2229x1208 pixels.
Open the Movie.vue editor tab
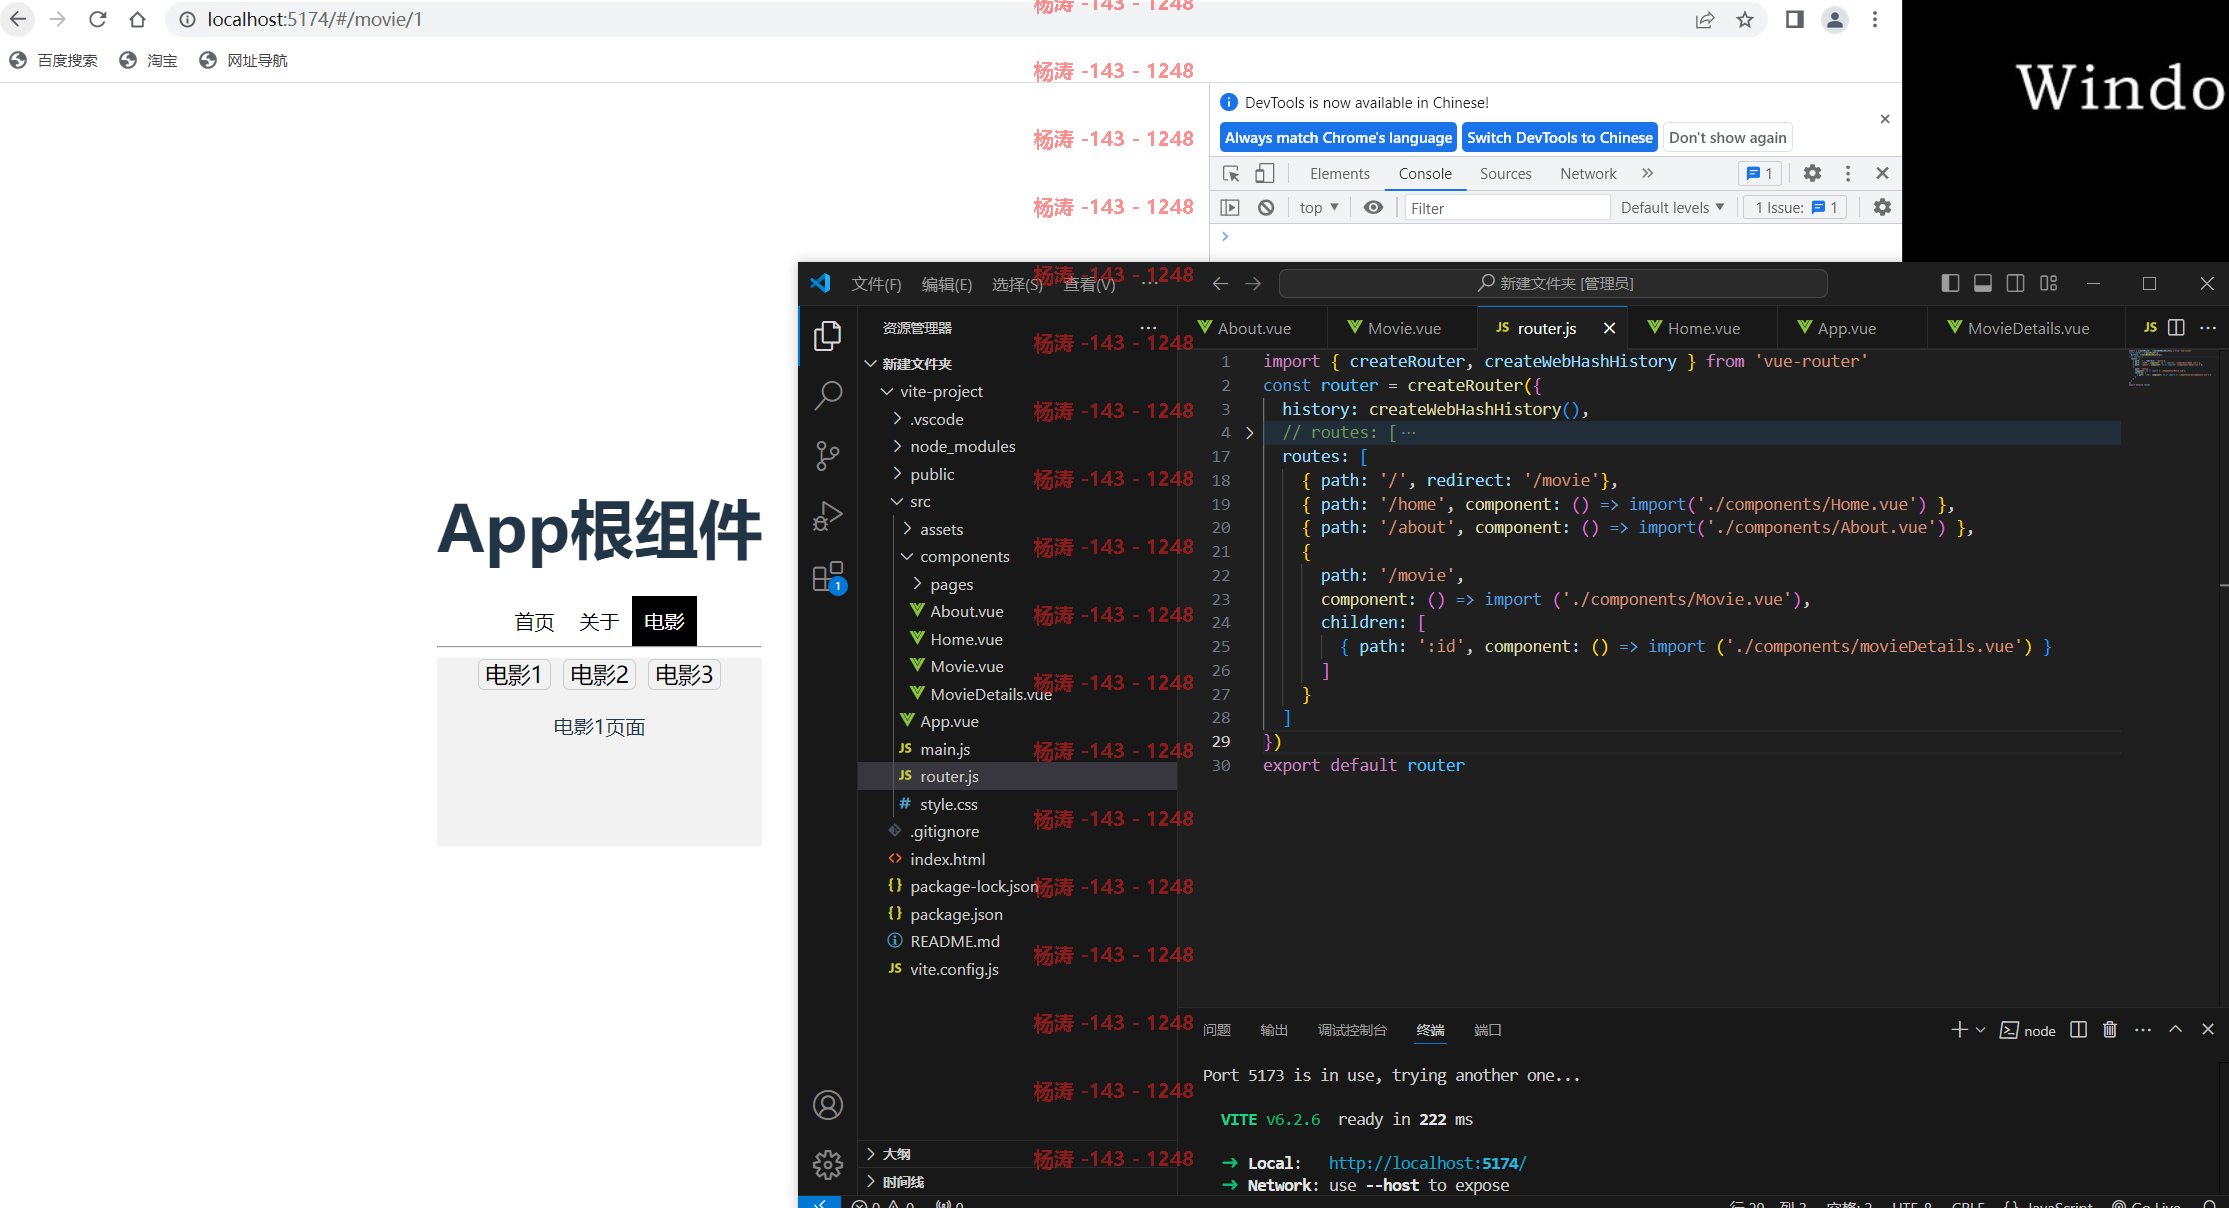(1402, 328)
